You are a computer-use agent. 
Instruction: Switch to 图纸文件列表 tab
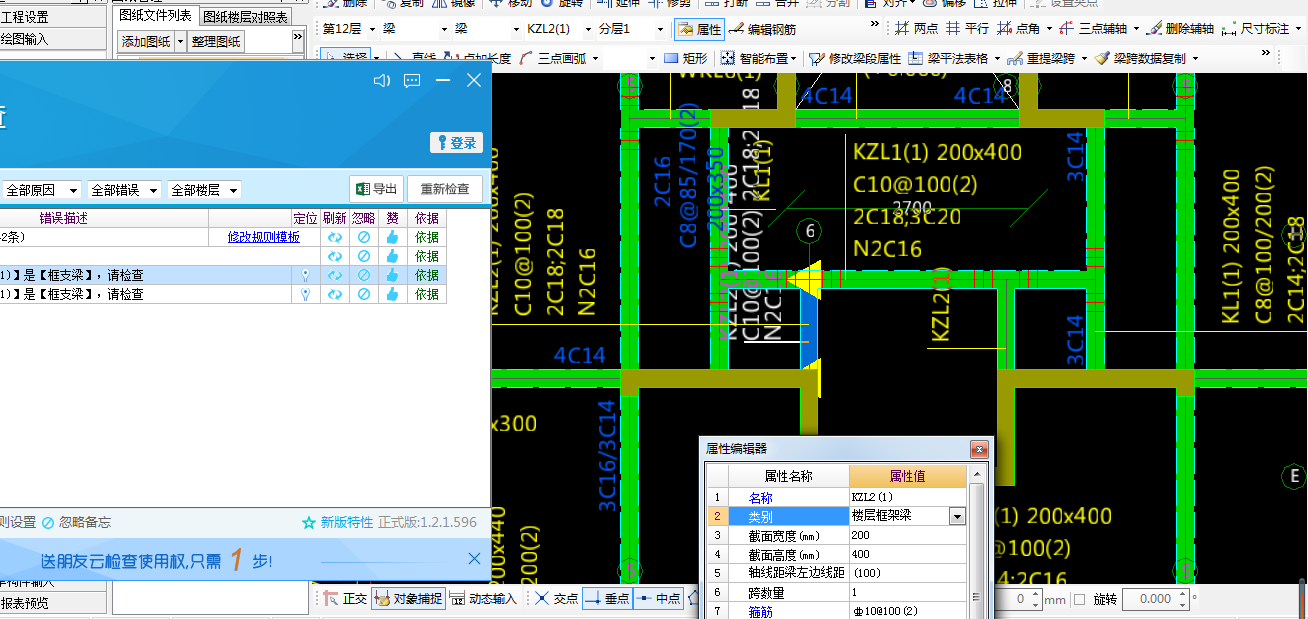[x=155, y=15]
